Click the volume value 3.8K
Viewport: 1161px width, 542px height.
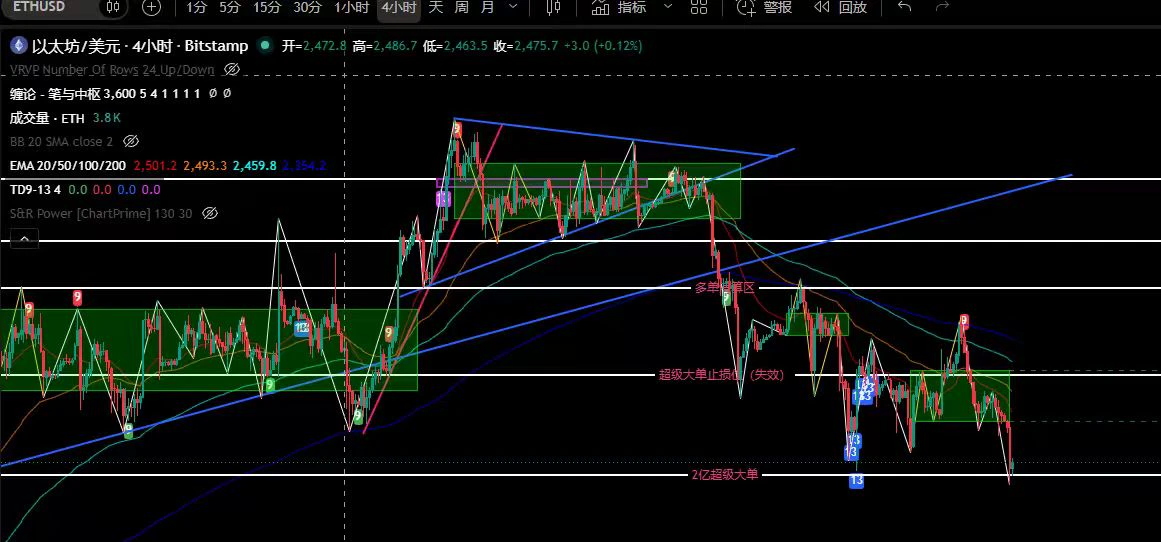[x=107, y=117]
